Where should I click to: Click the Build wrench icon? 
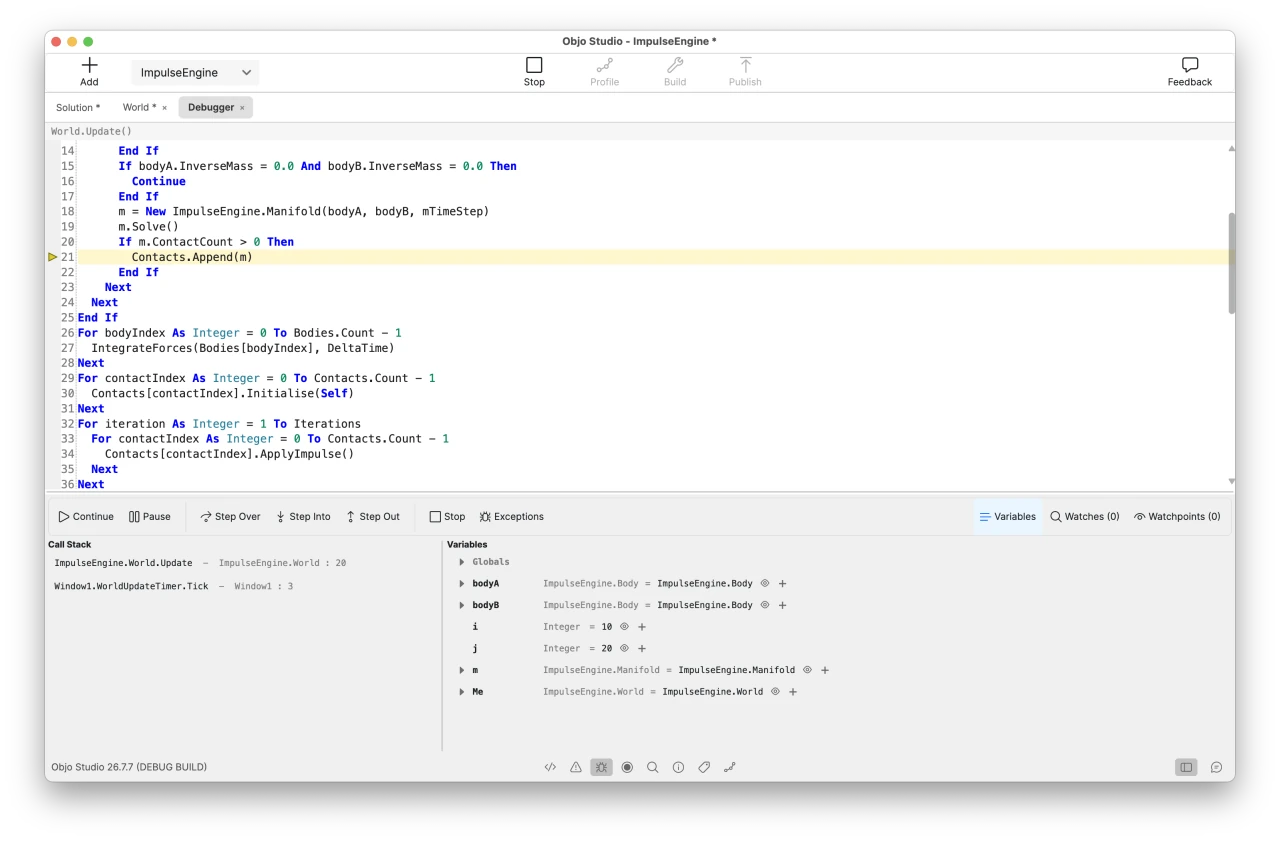click(675, 65)
